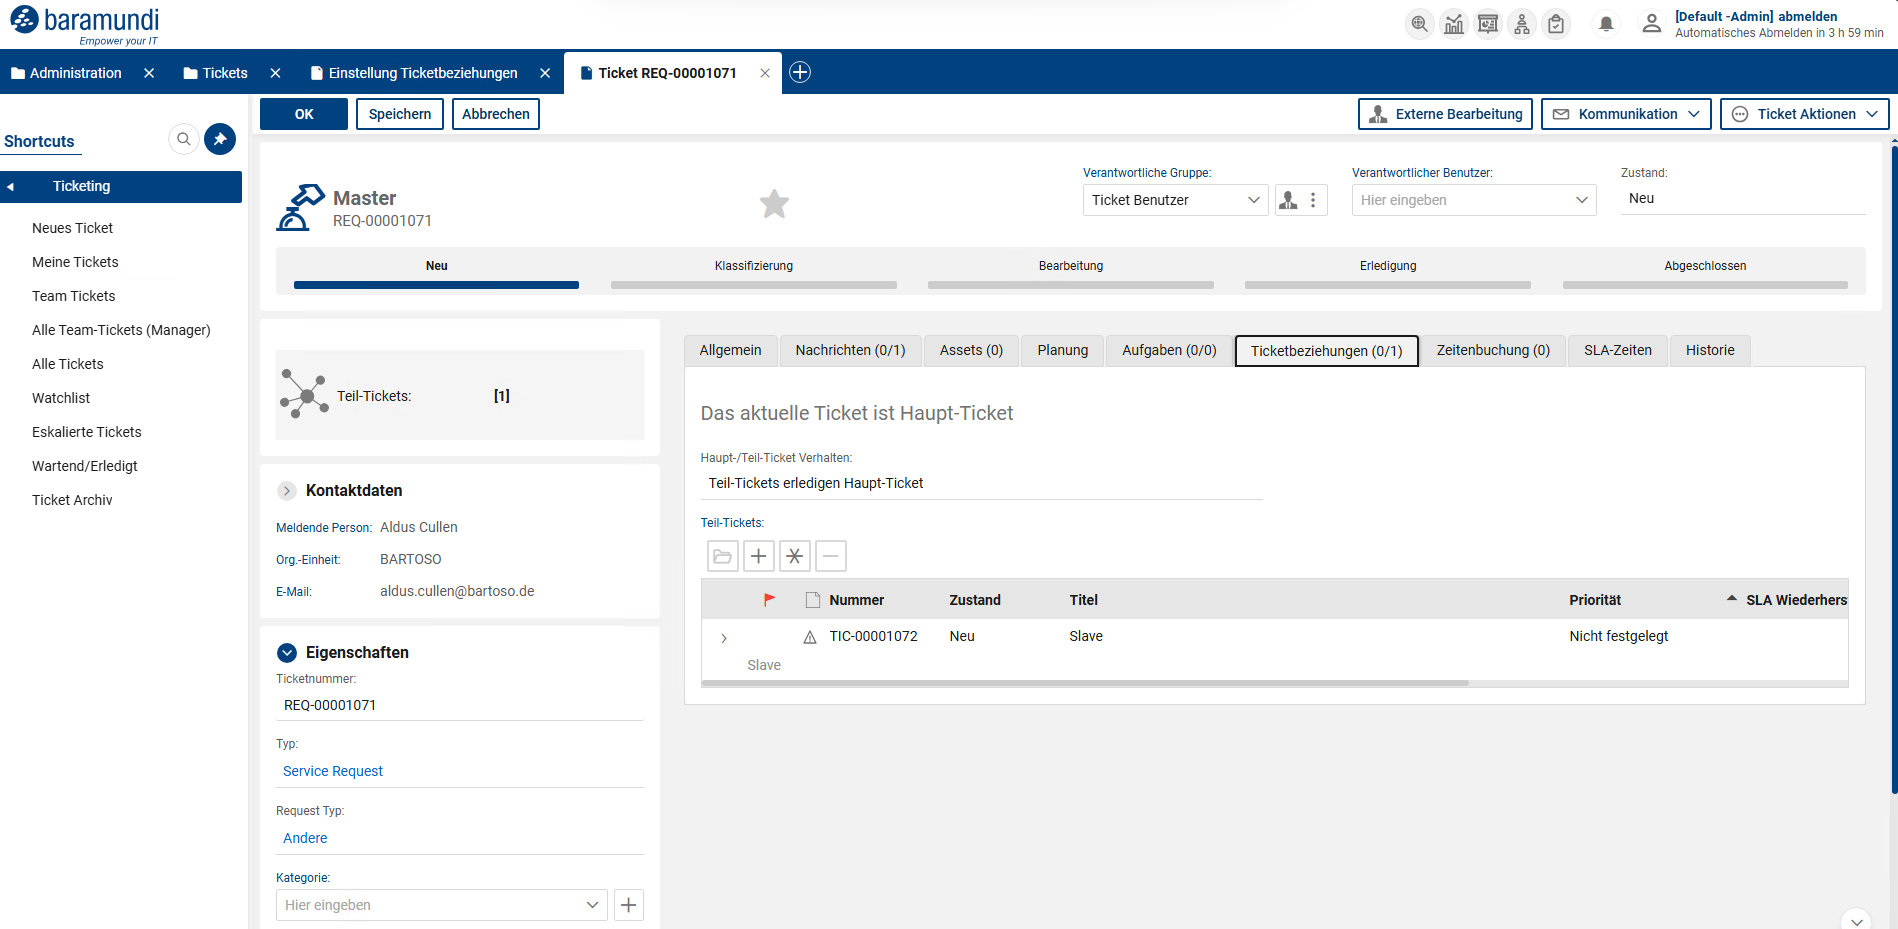Mark ticket as favorite with star
1898x929 pixels.
coord(774,204)
